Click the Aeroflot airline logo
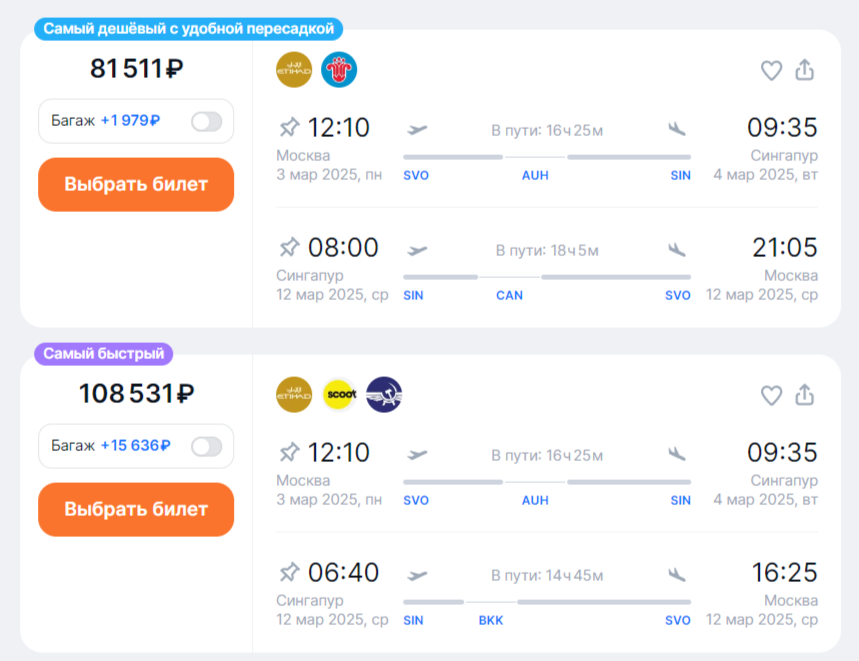Image resolution: width=859 pixels, height=661 pixels. (384, 395)
